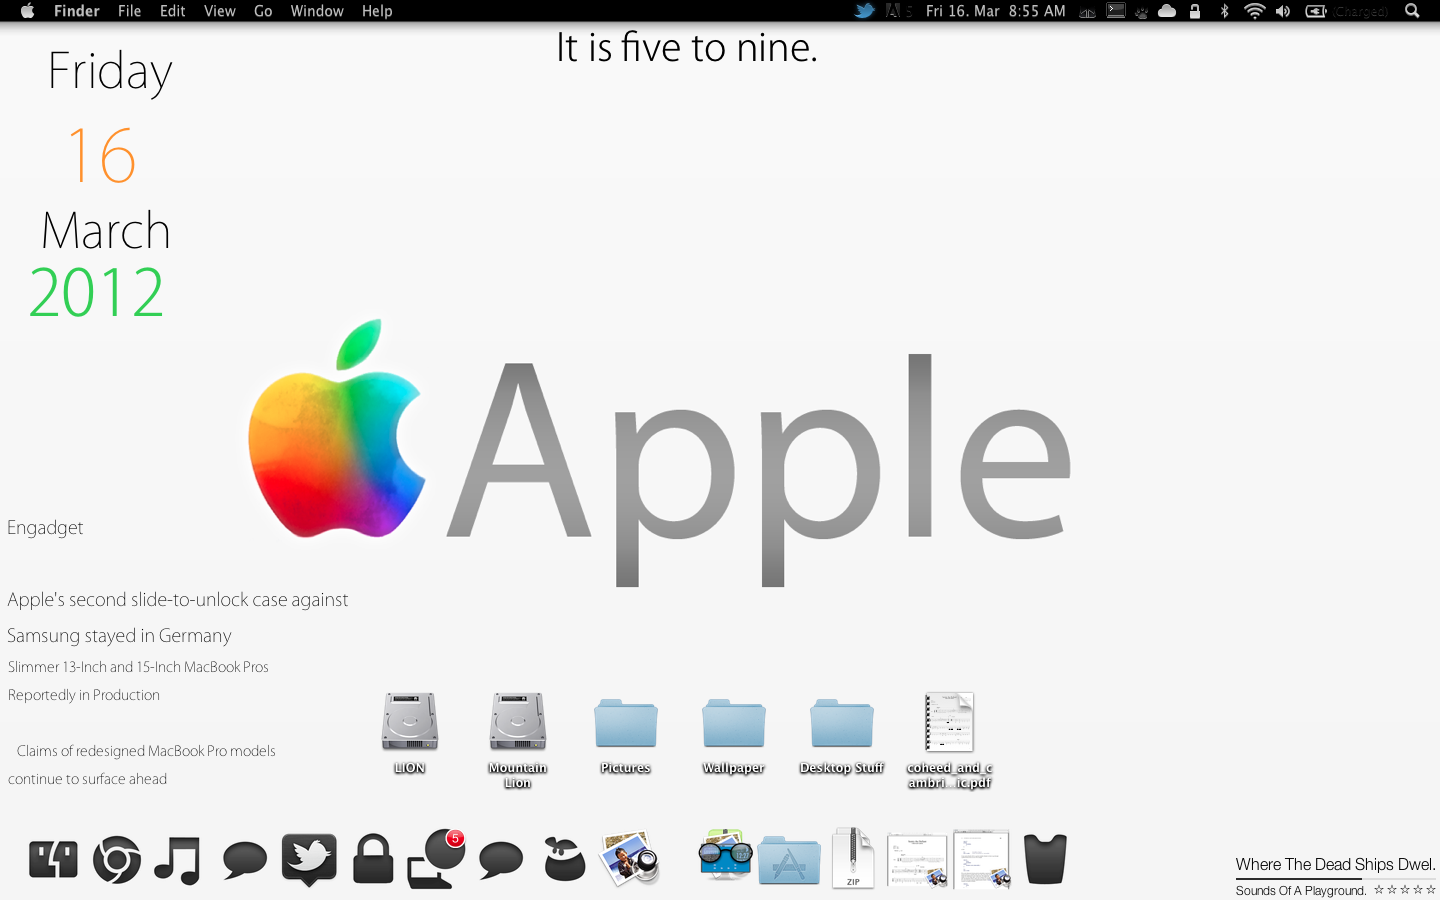Open the Apple menu
The width and height of the screenshot is (1440, 900).
pos(27,11)
